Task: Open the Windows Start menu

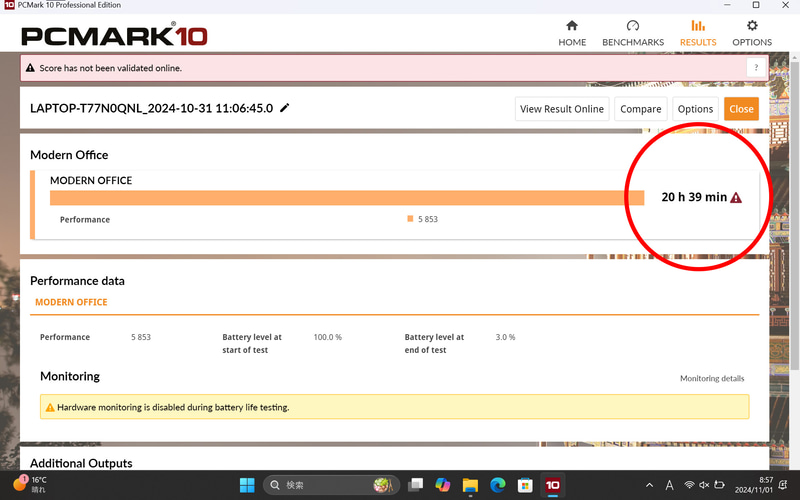Action: 247,485
